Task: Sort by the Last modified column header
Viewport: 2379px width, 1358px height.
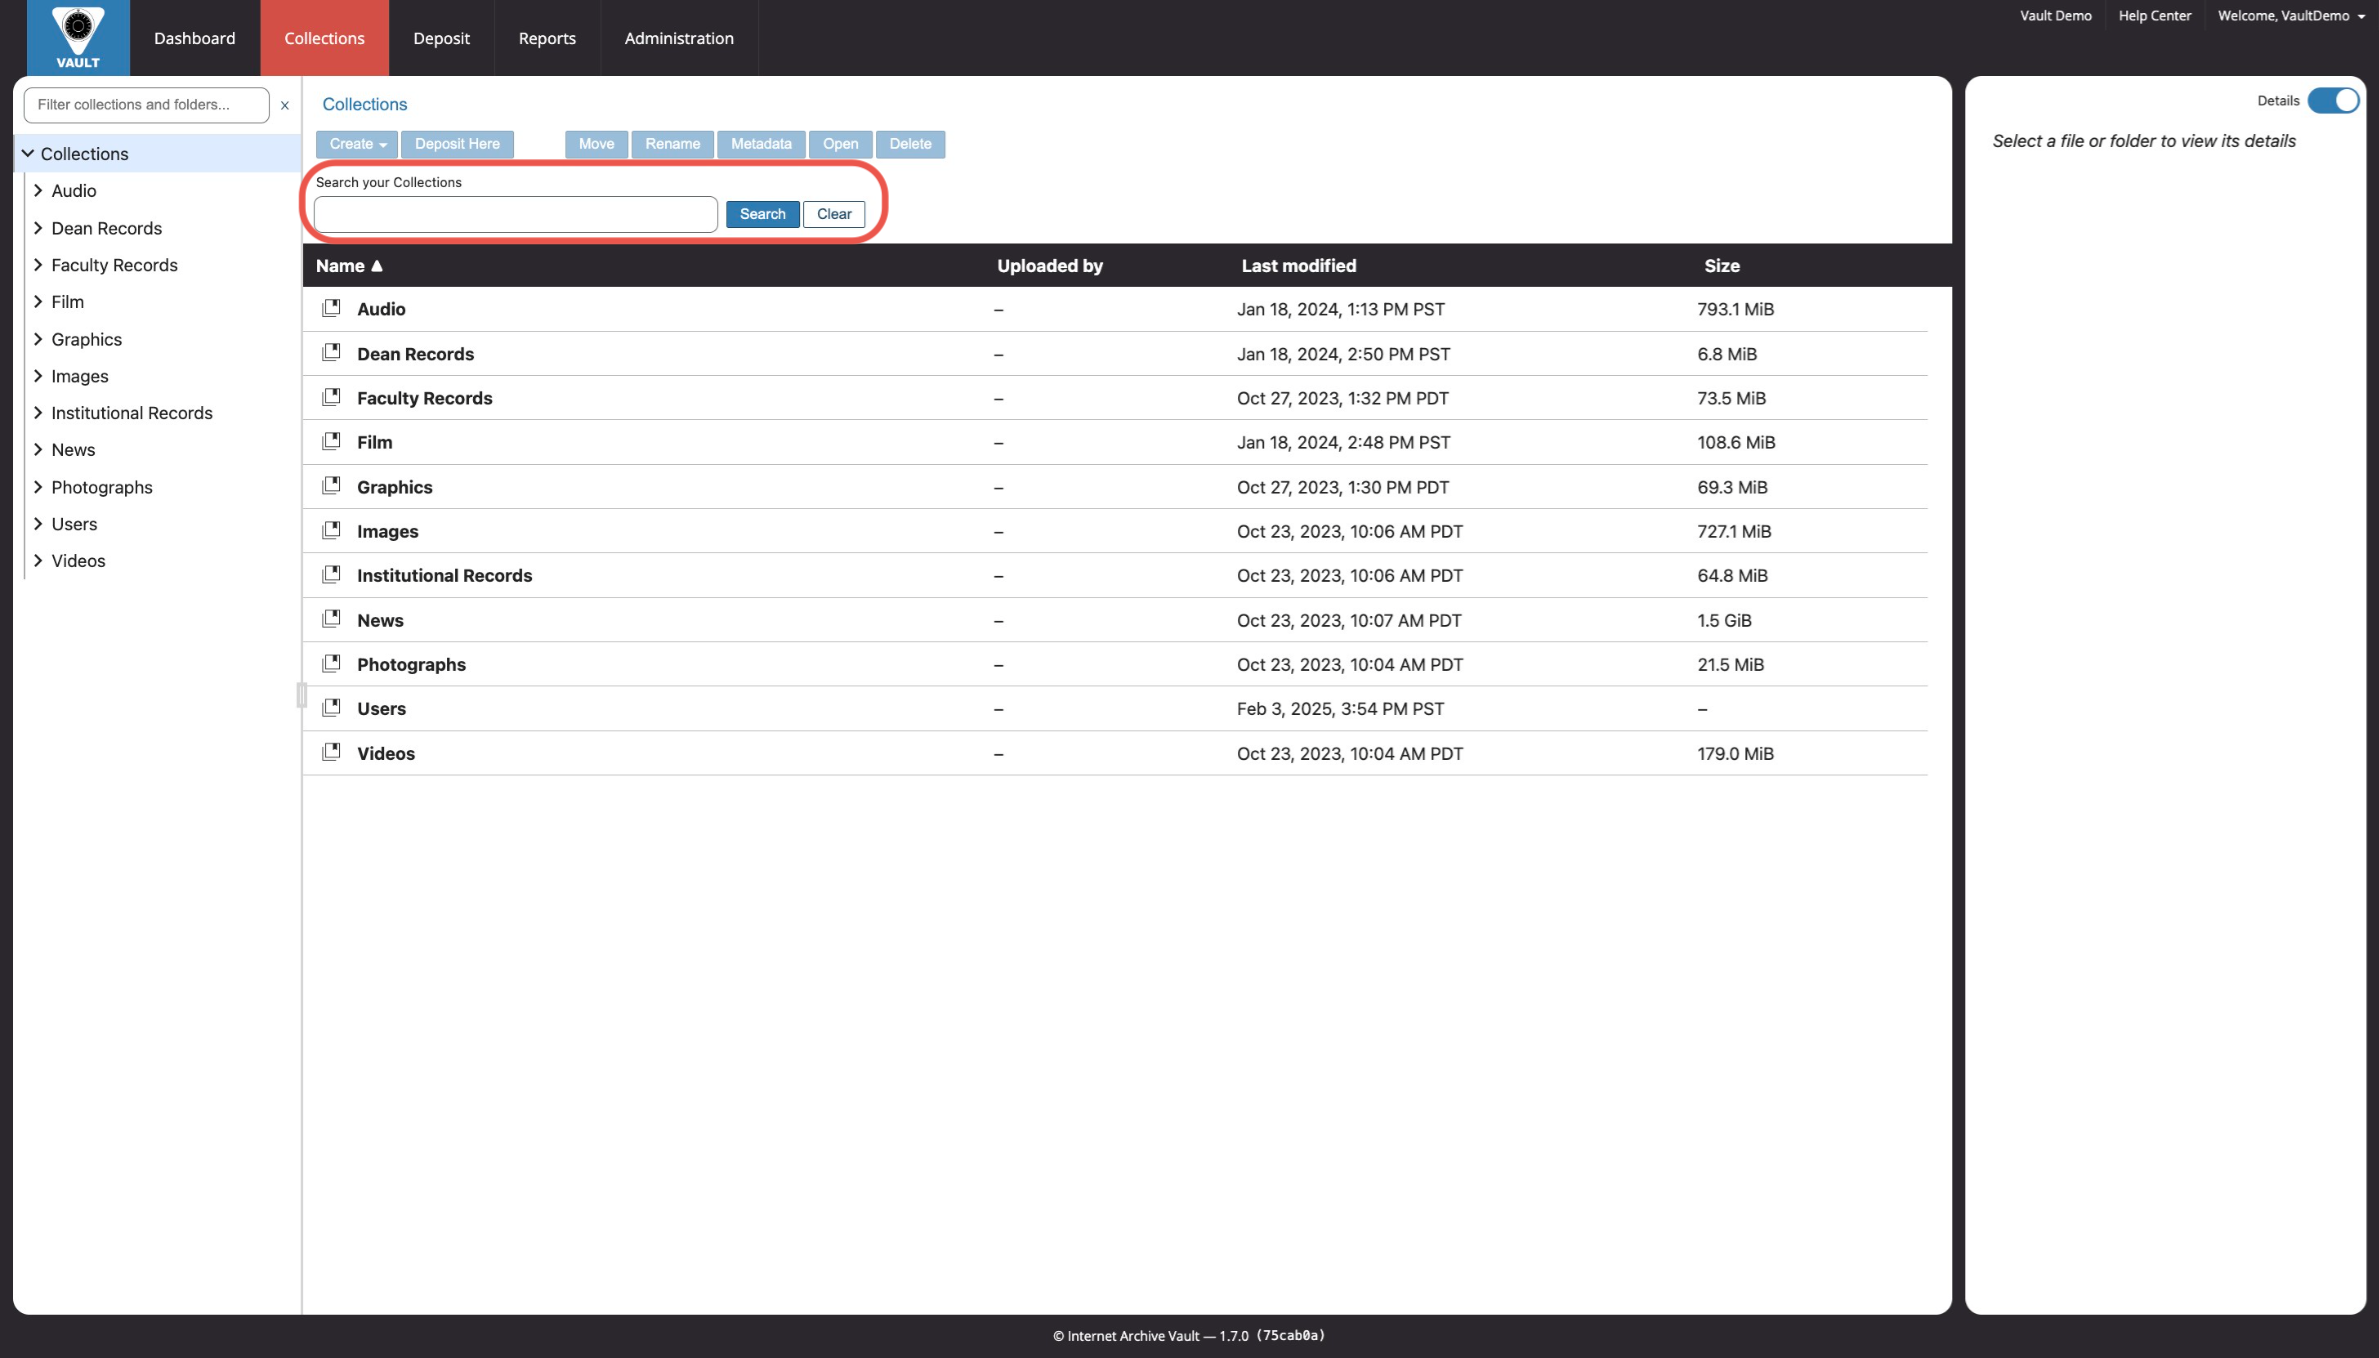Action: point(1298,266)
